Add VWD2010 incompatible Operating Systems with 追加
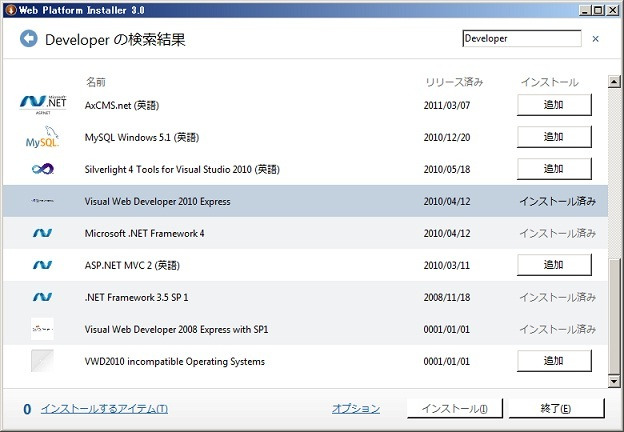 point(554,361)
